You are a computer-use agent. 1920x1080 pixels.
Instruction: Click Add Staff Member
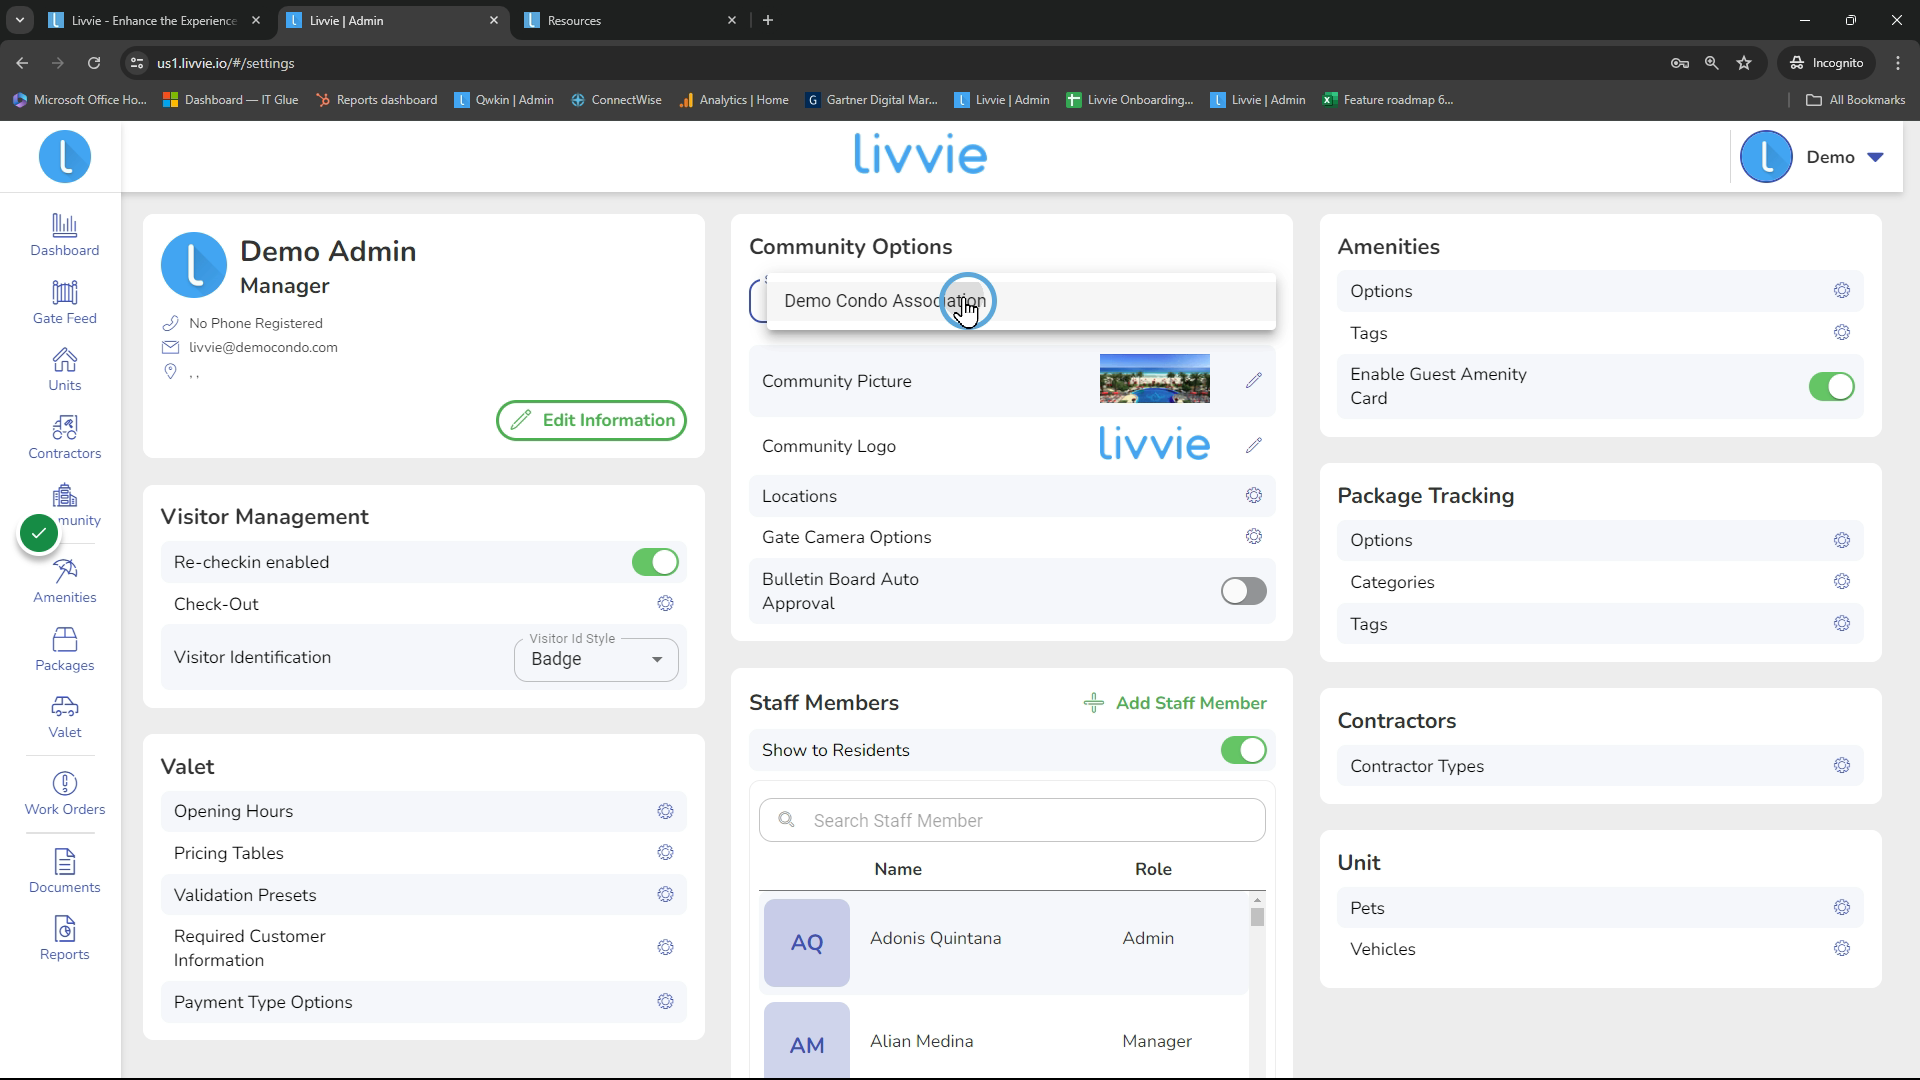pos(1175,703)
